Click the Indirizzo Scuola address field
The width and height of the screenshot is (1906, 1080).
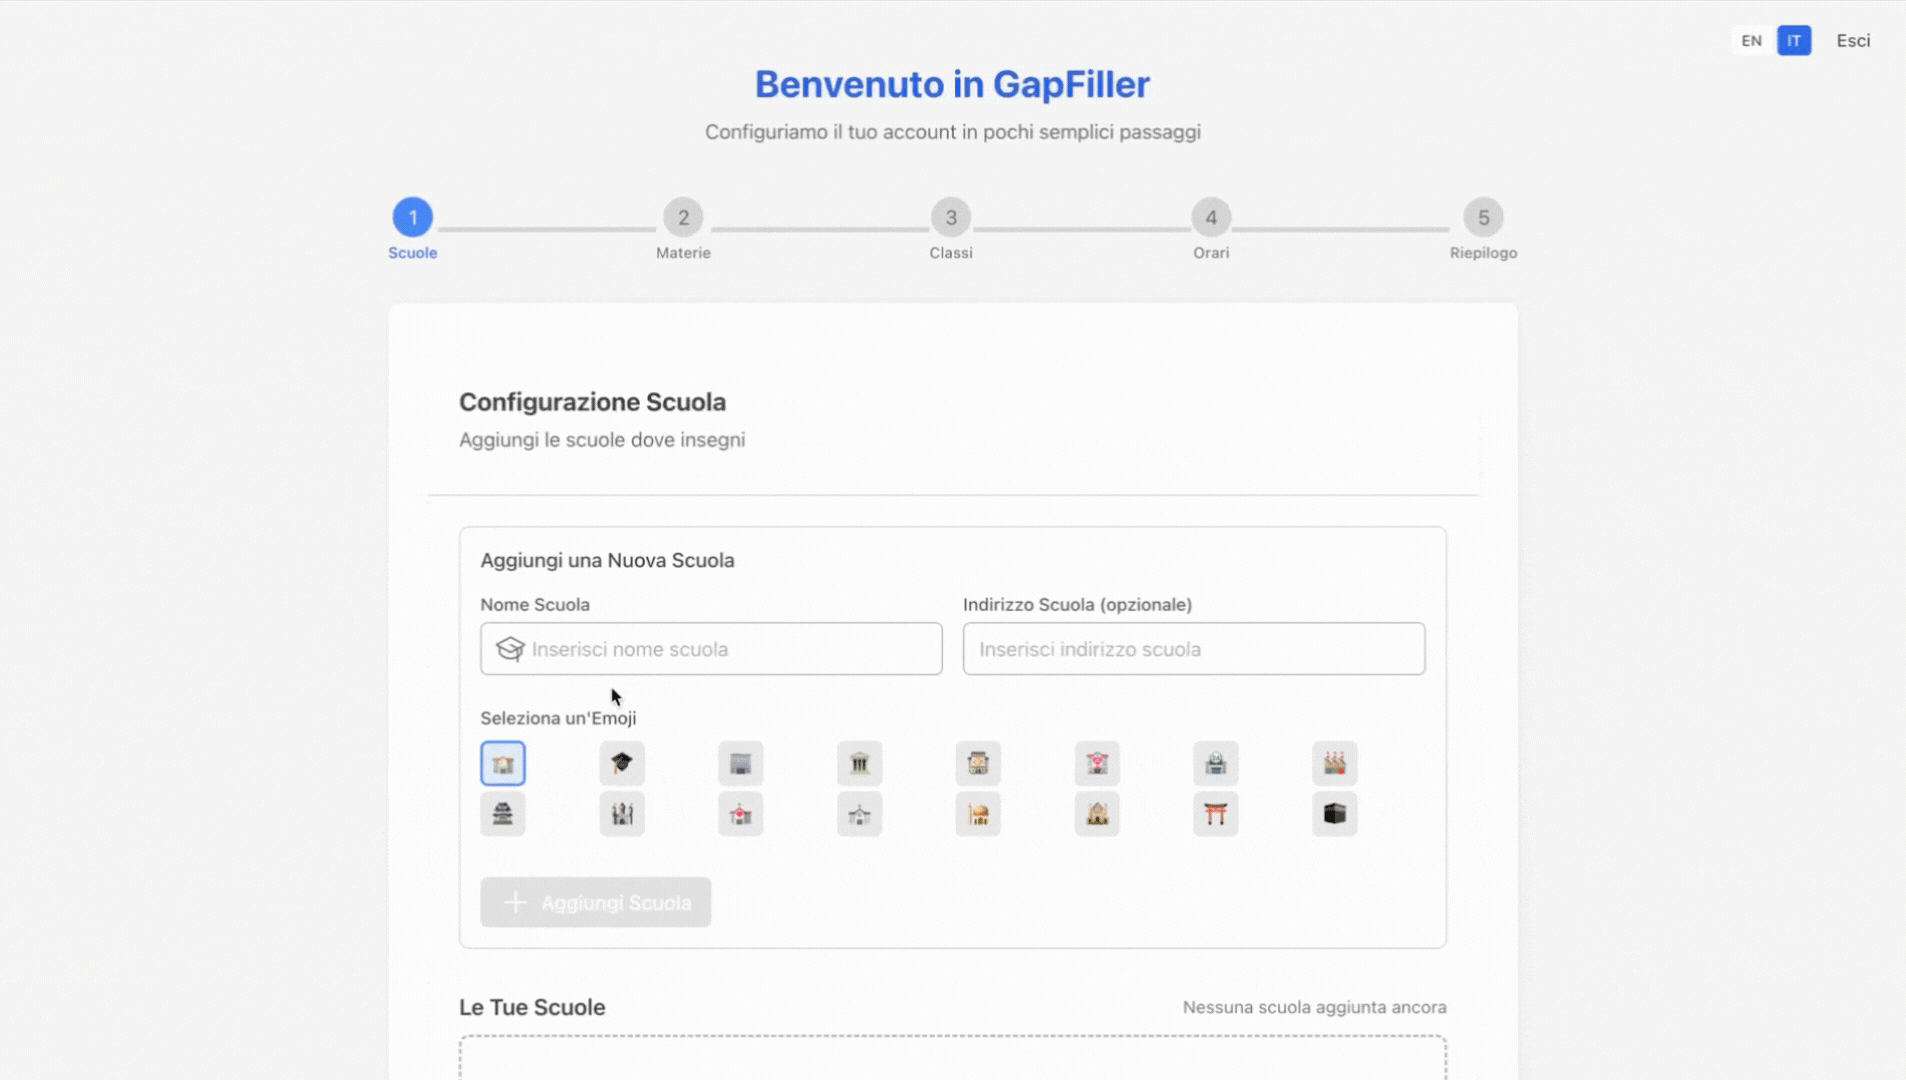coord(1193,649)
